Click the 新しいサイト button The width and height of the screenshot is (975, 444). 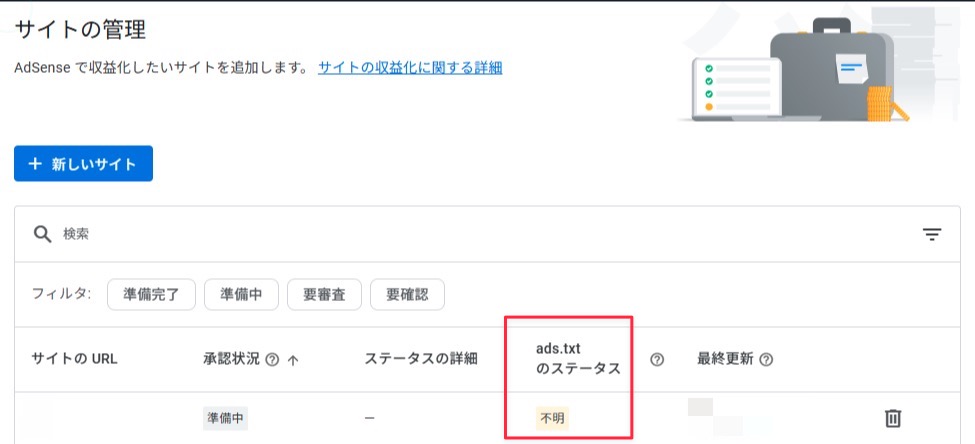(x=83, y=164)
